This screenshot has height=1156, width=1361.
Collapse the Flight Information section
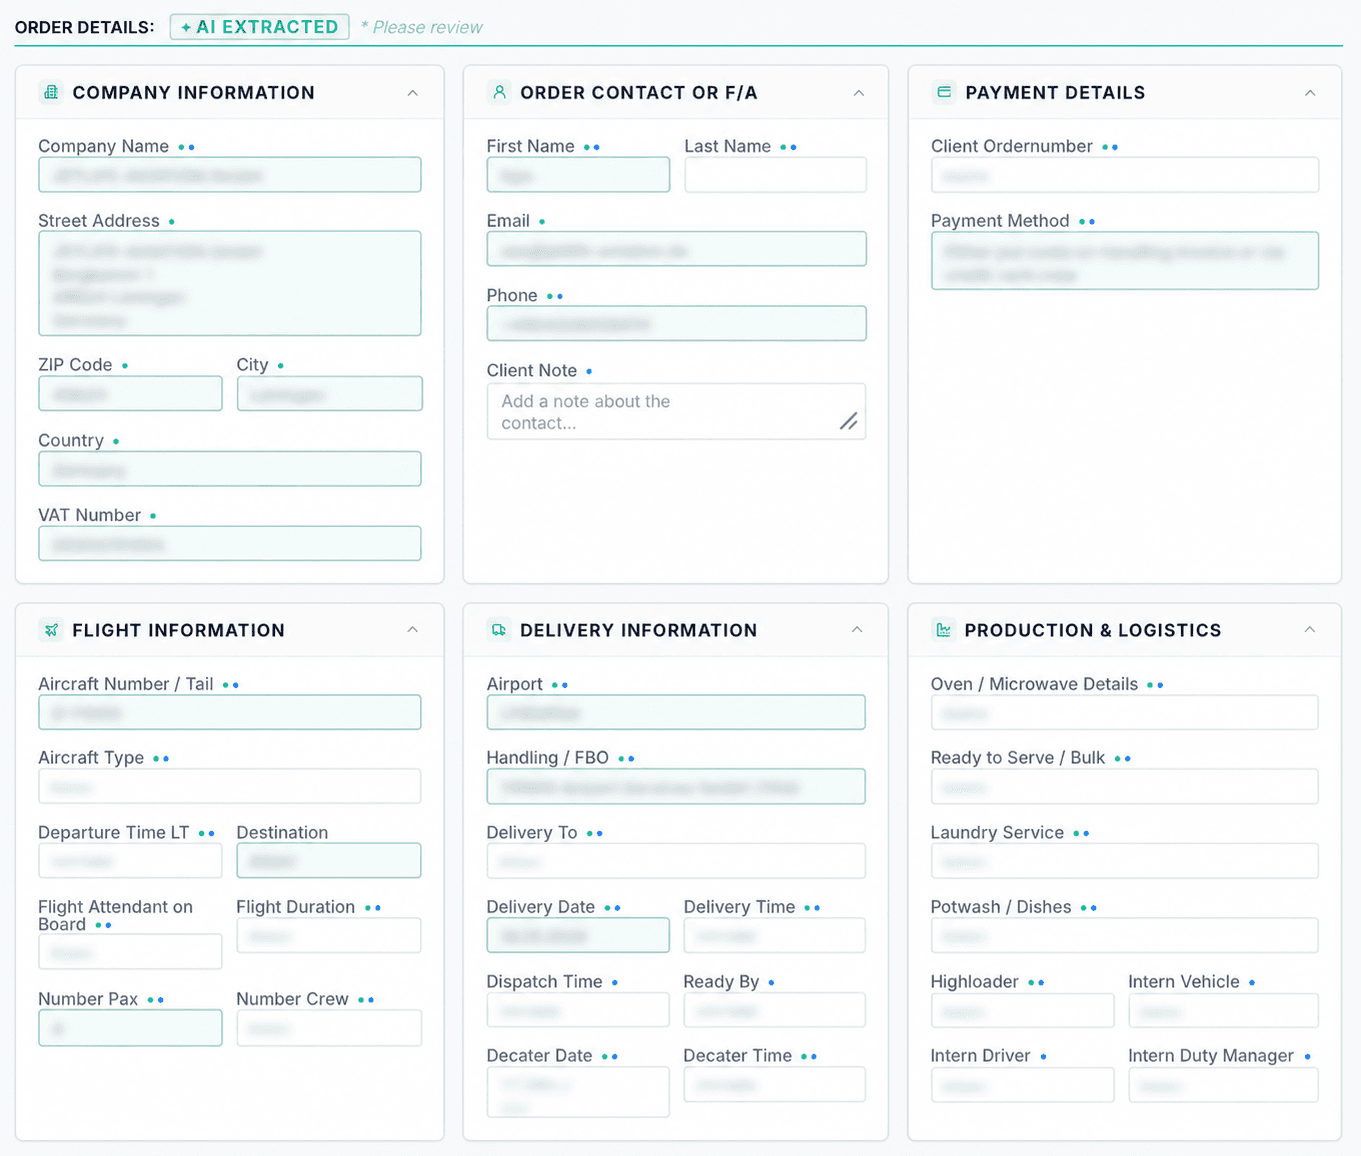[413, 630]
